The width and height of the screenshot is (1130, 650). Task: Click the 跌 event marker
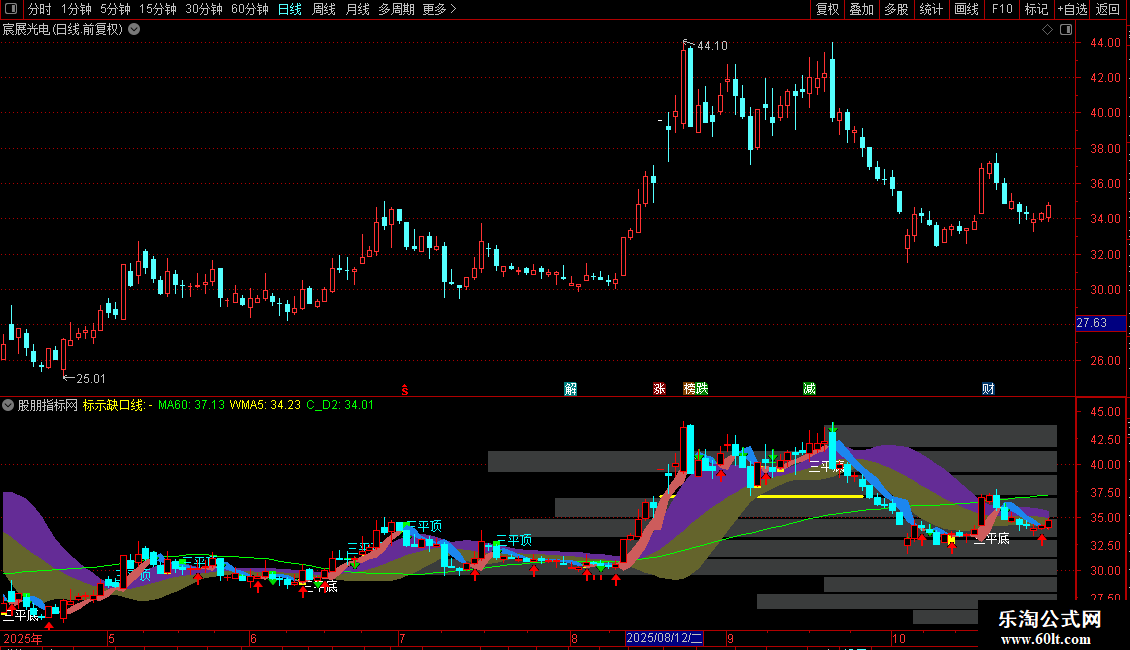(x=703, y=389)
